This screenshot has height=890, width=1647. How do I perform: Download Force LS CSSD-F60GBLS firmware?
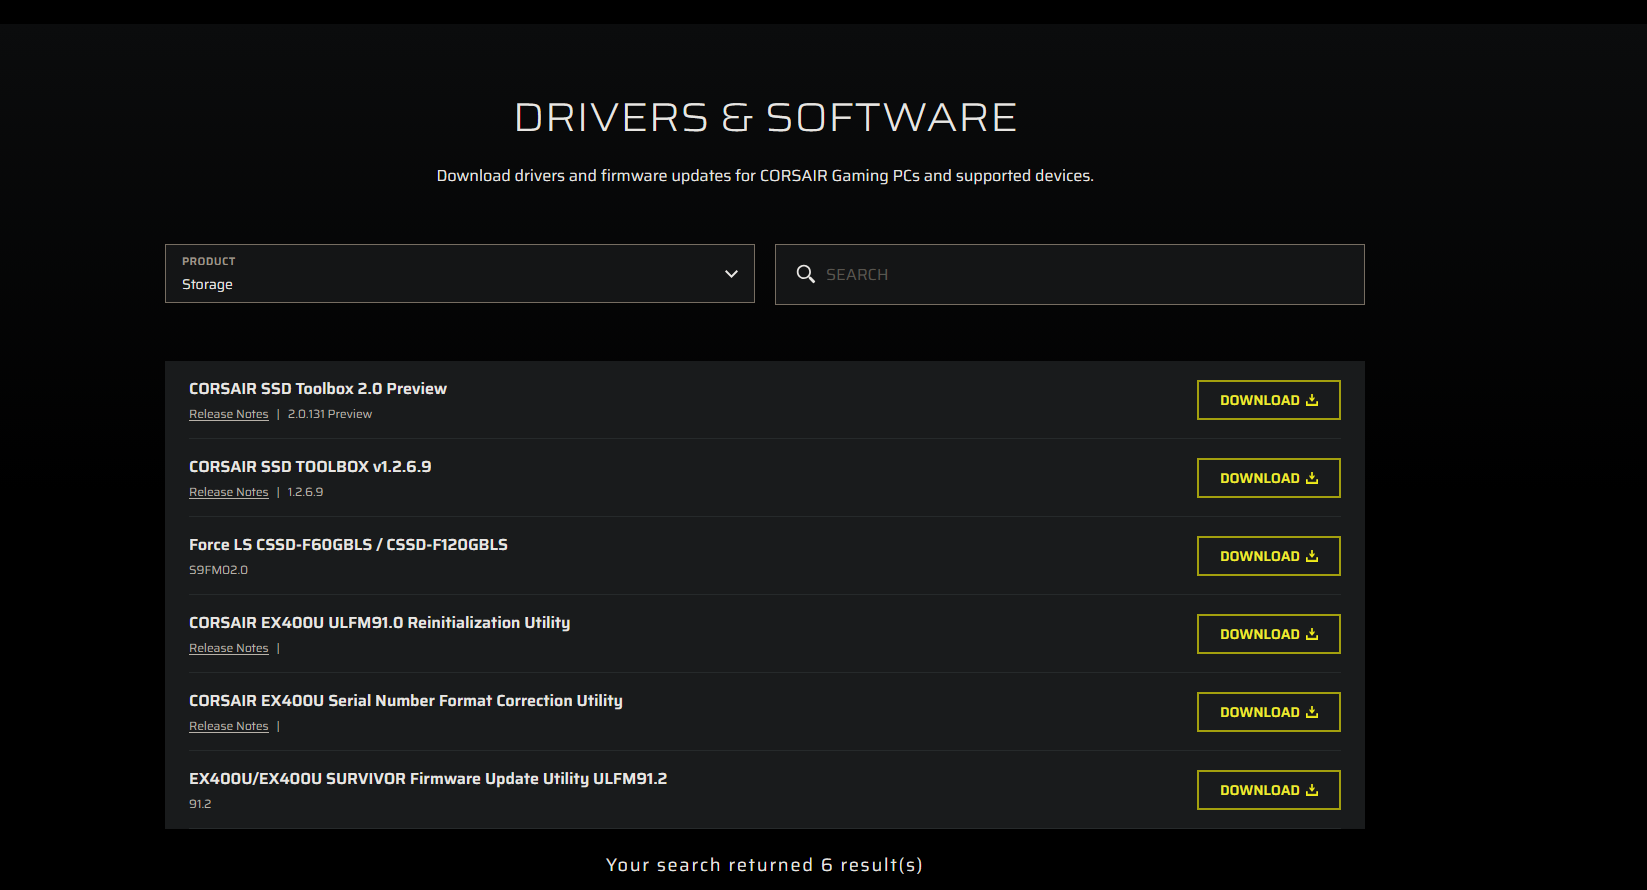(1268, 556)
